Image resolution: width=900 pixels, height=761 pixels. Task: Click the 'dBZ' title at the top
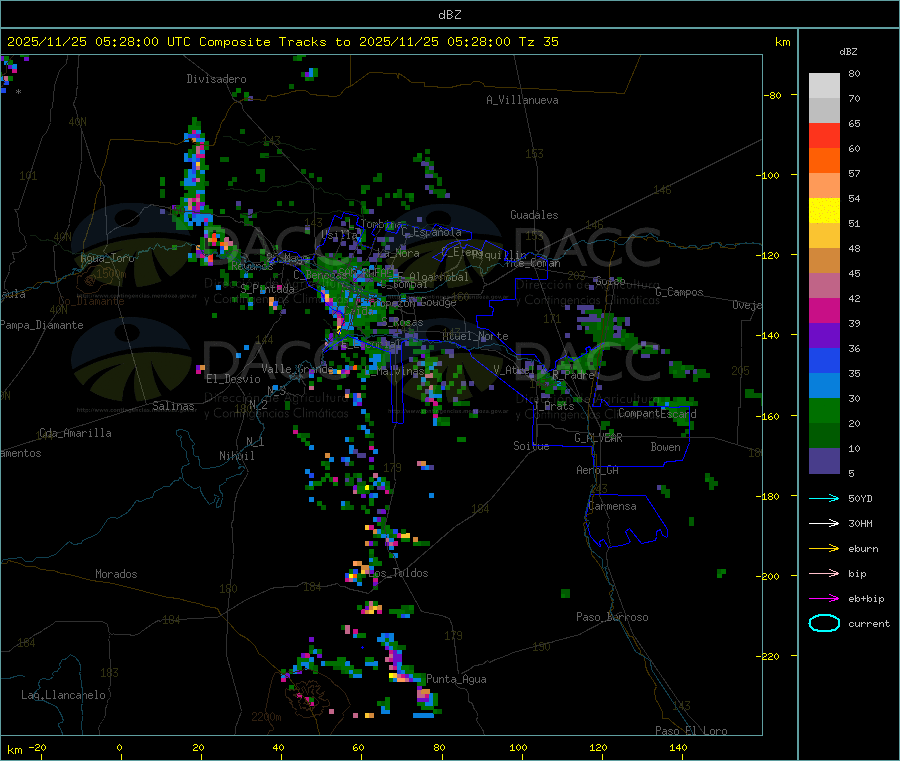[449, 15]
